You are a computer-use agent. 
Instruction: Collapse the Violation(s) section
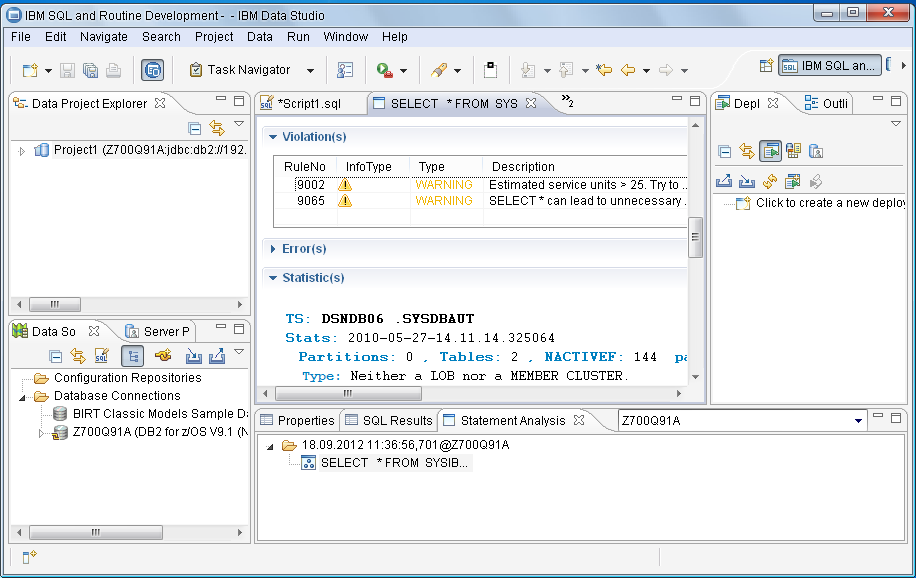(x=273, y=137)
